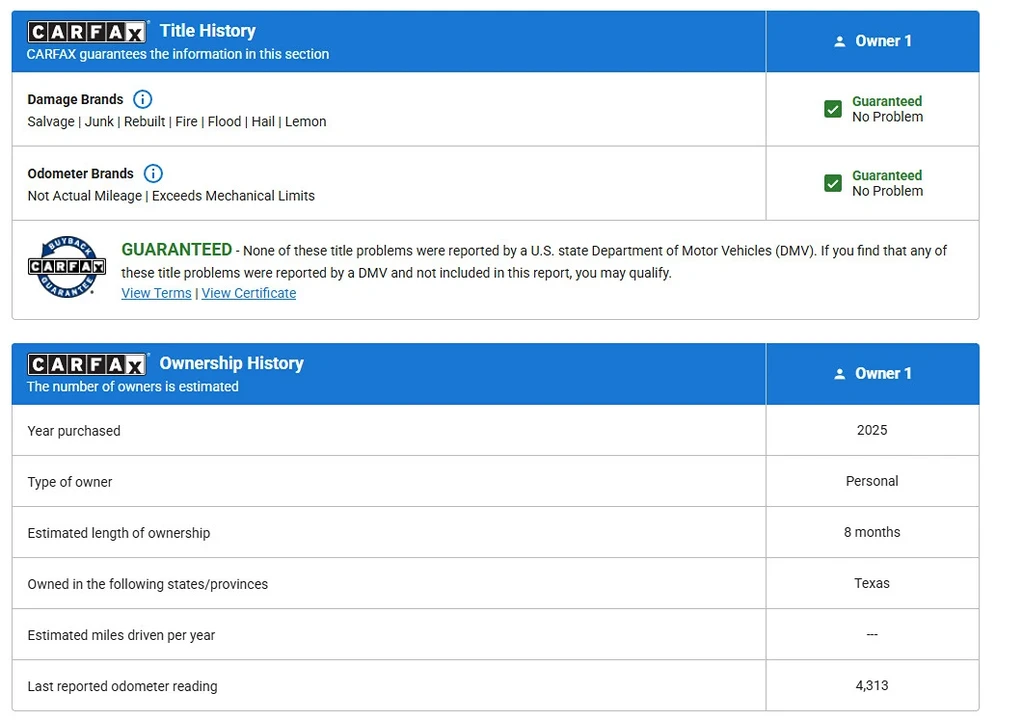Click the Odometer Brands green checkmark
Viewport: 1023px width, 720px height.
point(832,183)
